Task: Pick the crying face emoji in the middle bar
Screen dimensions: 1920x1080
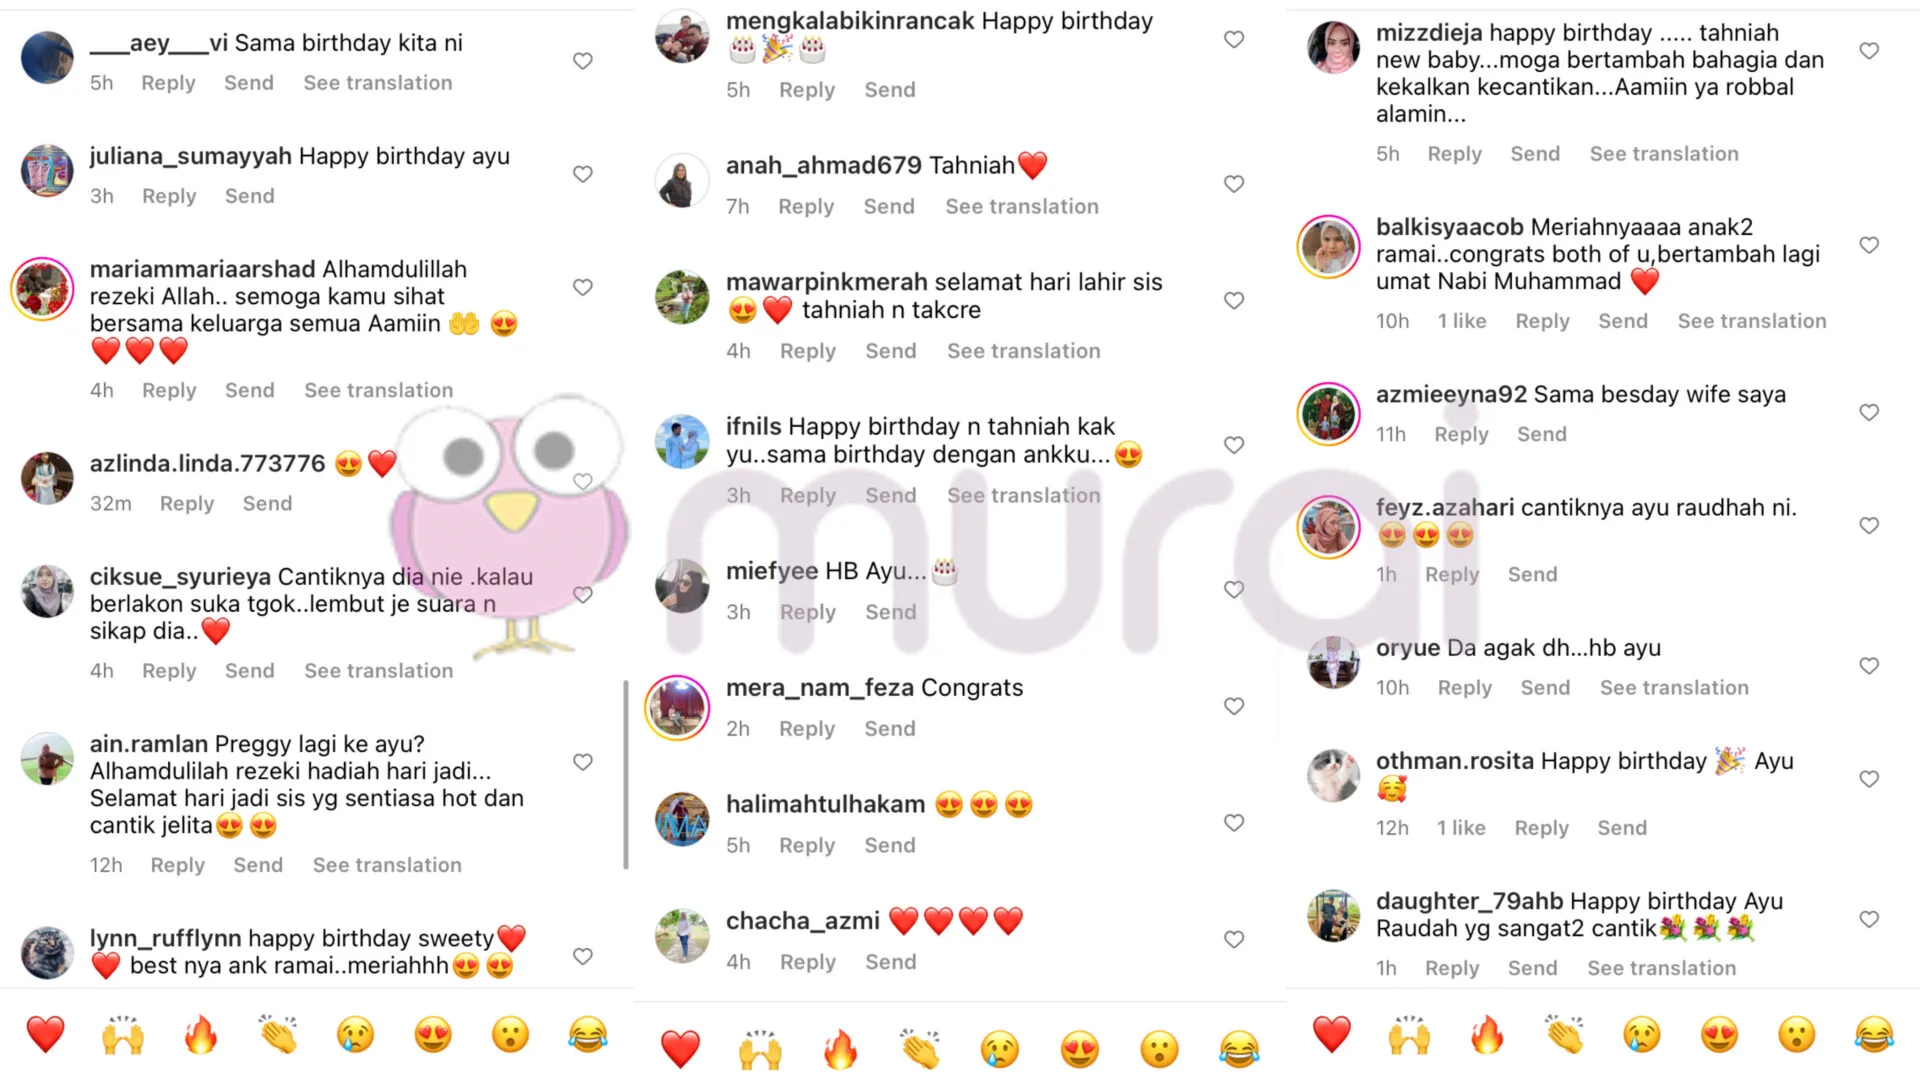Action: point(1000,1050)
